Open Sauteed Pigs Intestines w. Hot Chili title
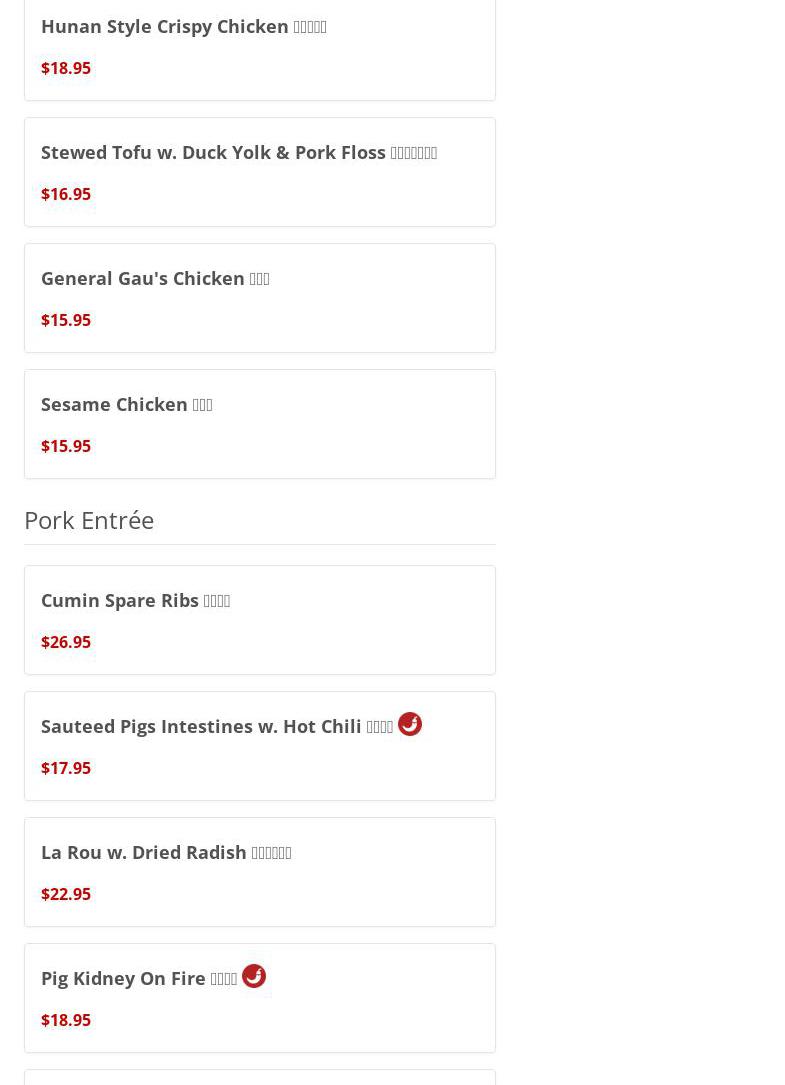Screen dimensions: 785x1085 [x=217, y=726]
